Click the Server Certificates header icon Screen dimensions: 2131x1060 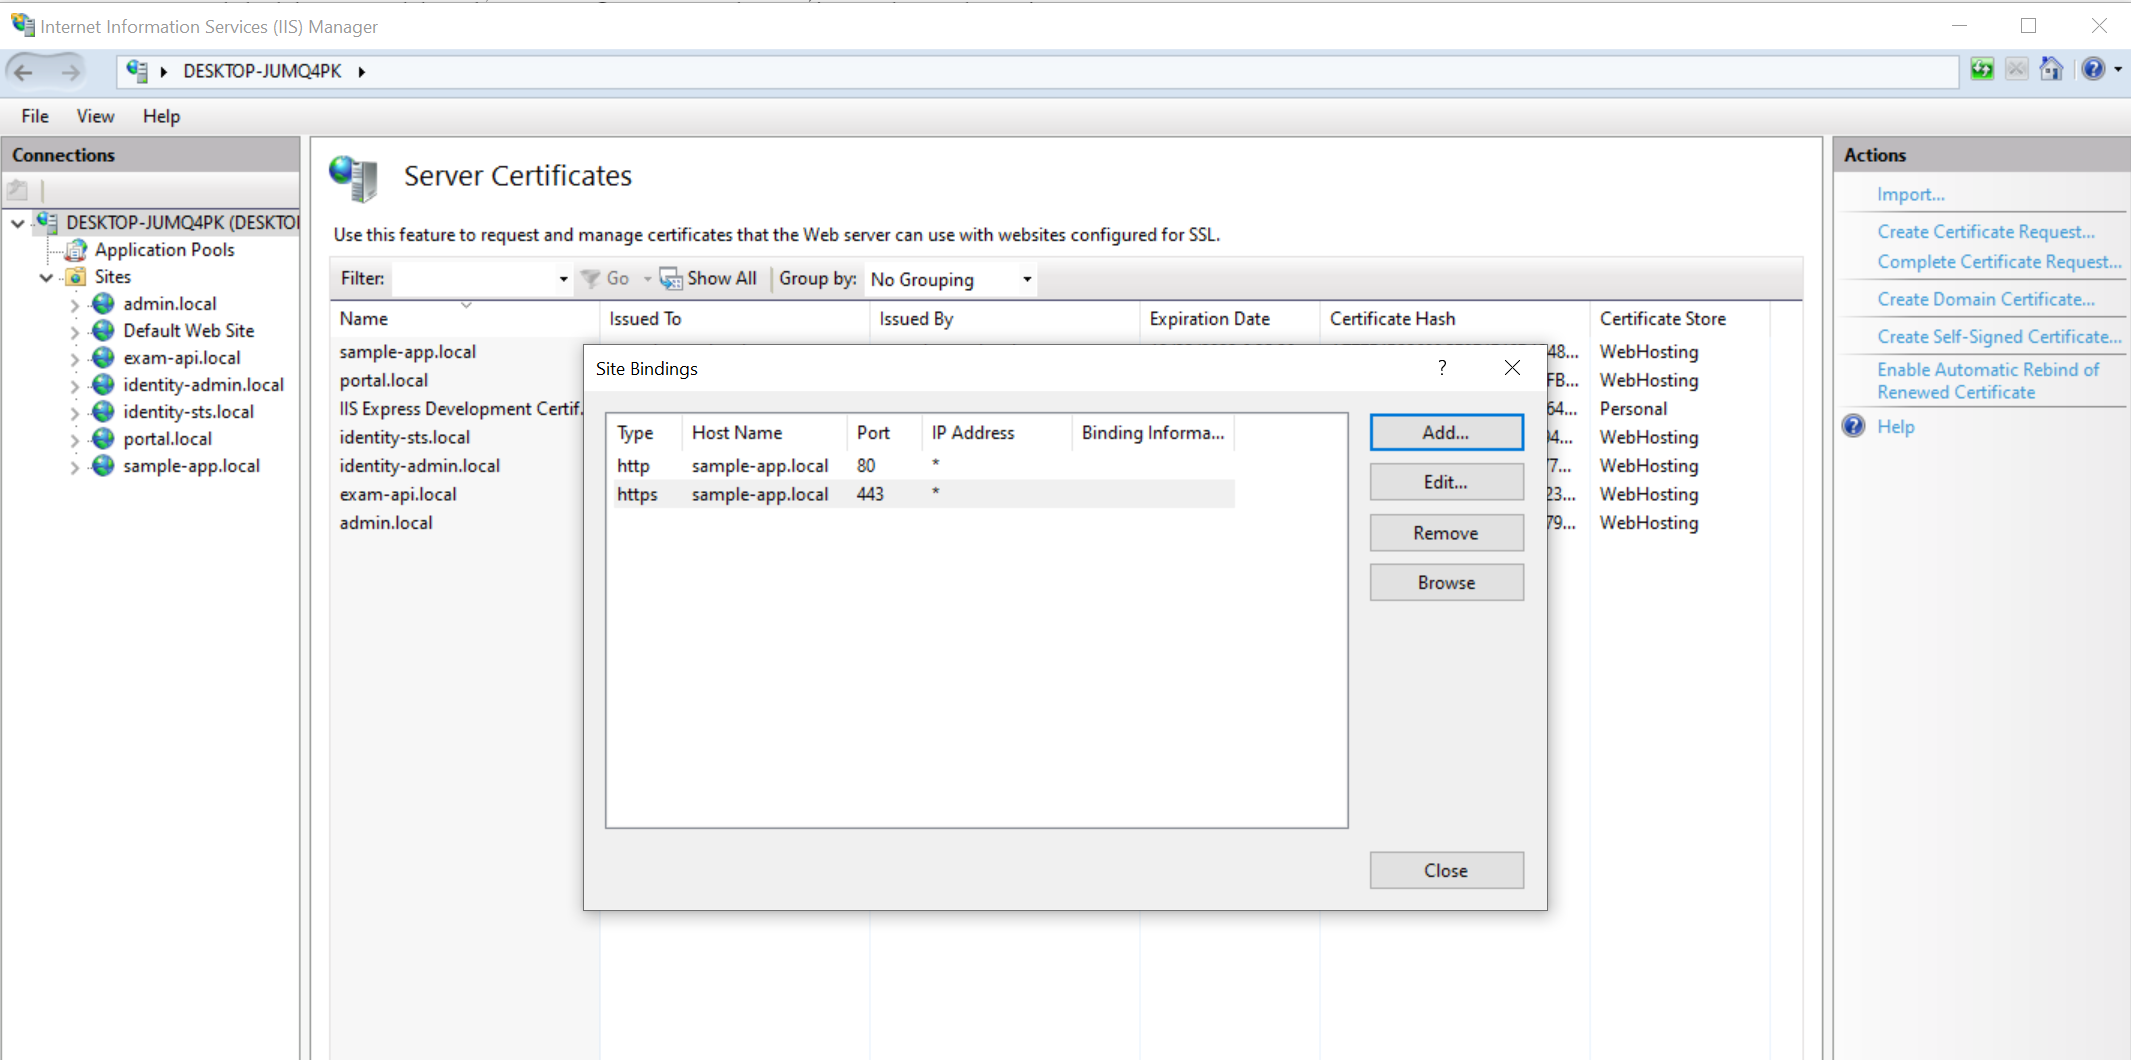pos(354,177)
